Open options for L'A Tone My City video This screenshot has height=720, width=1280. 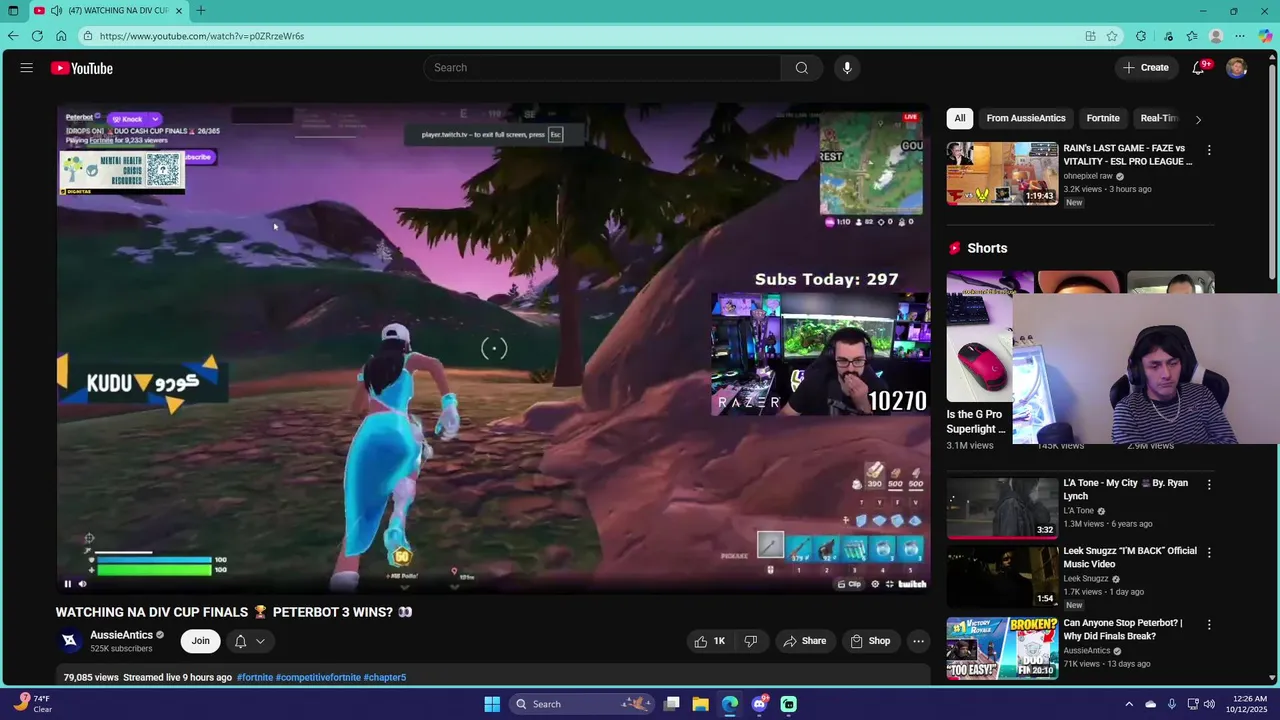[1209, 485]
